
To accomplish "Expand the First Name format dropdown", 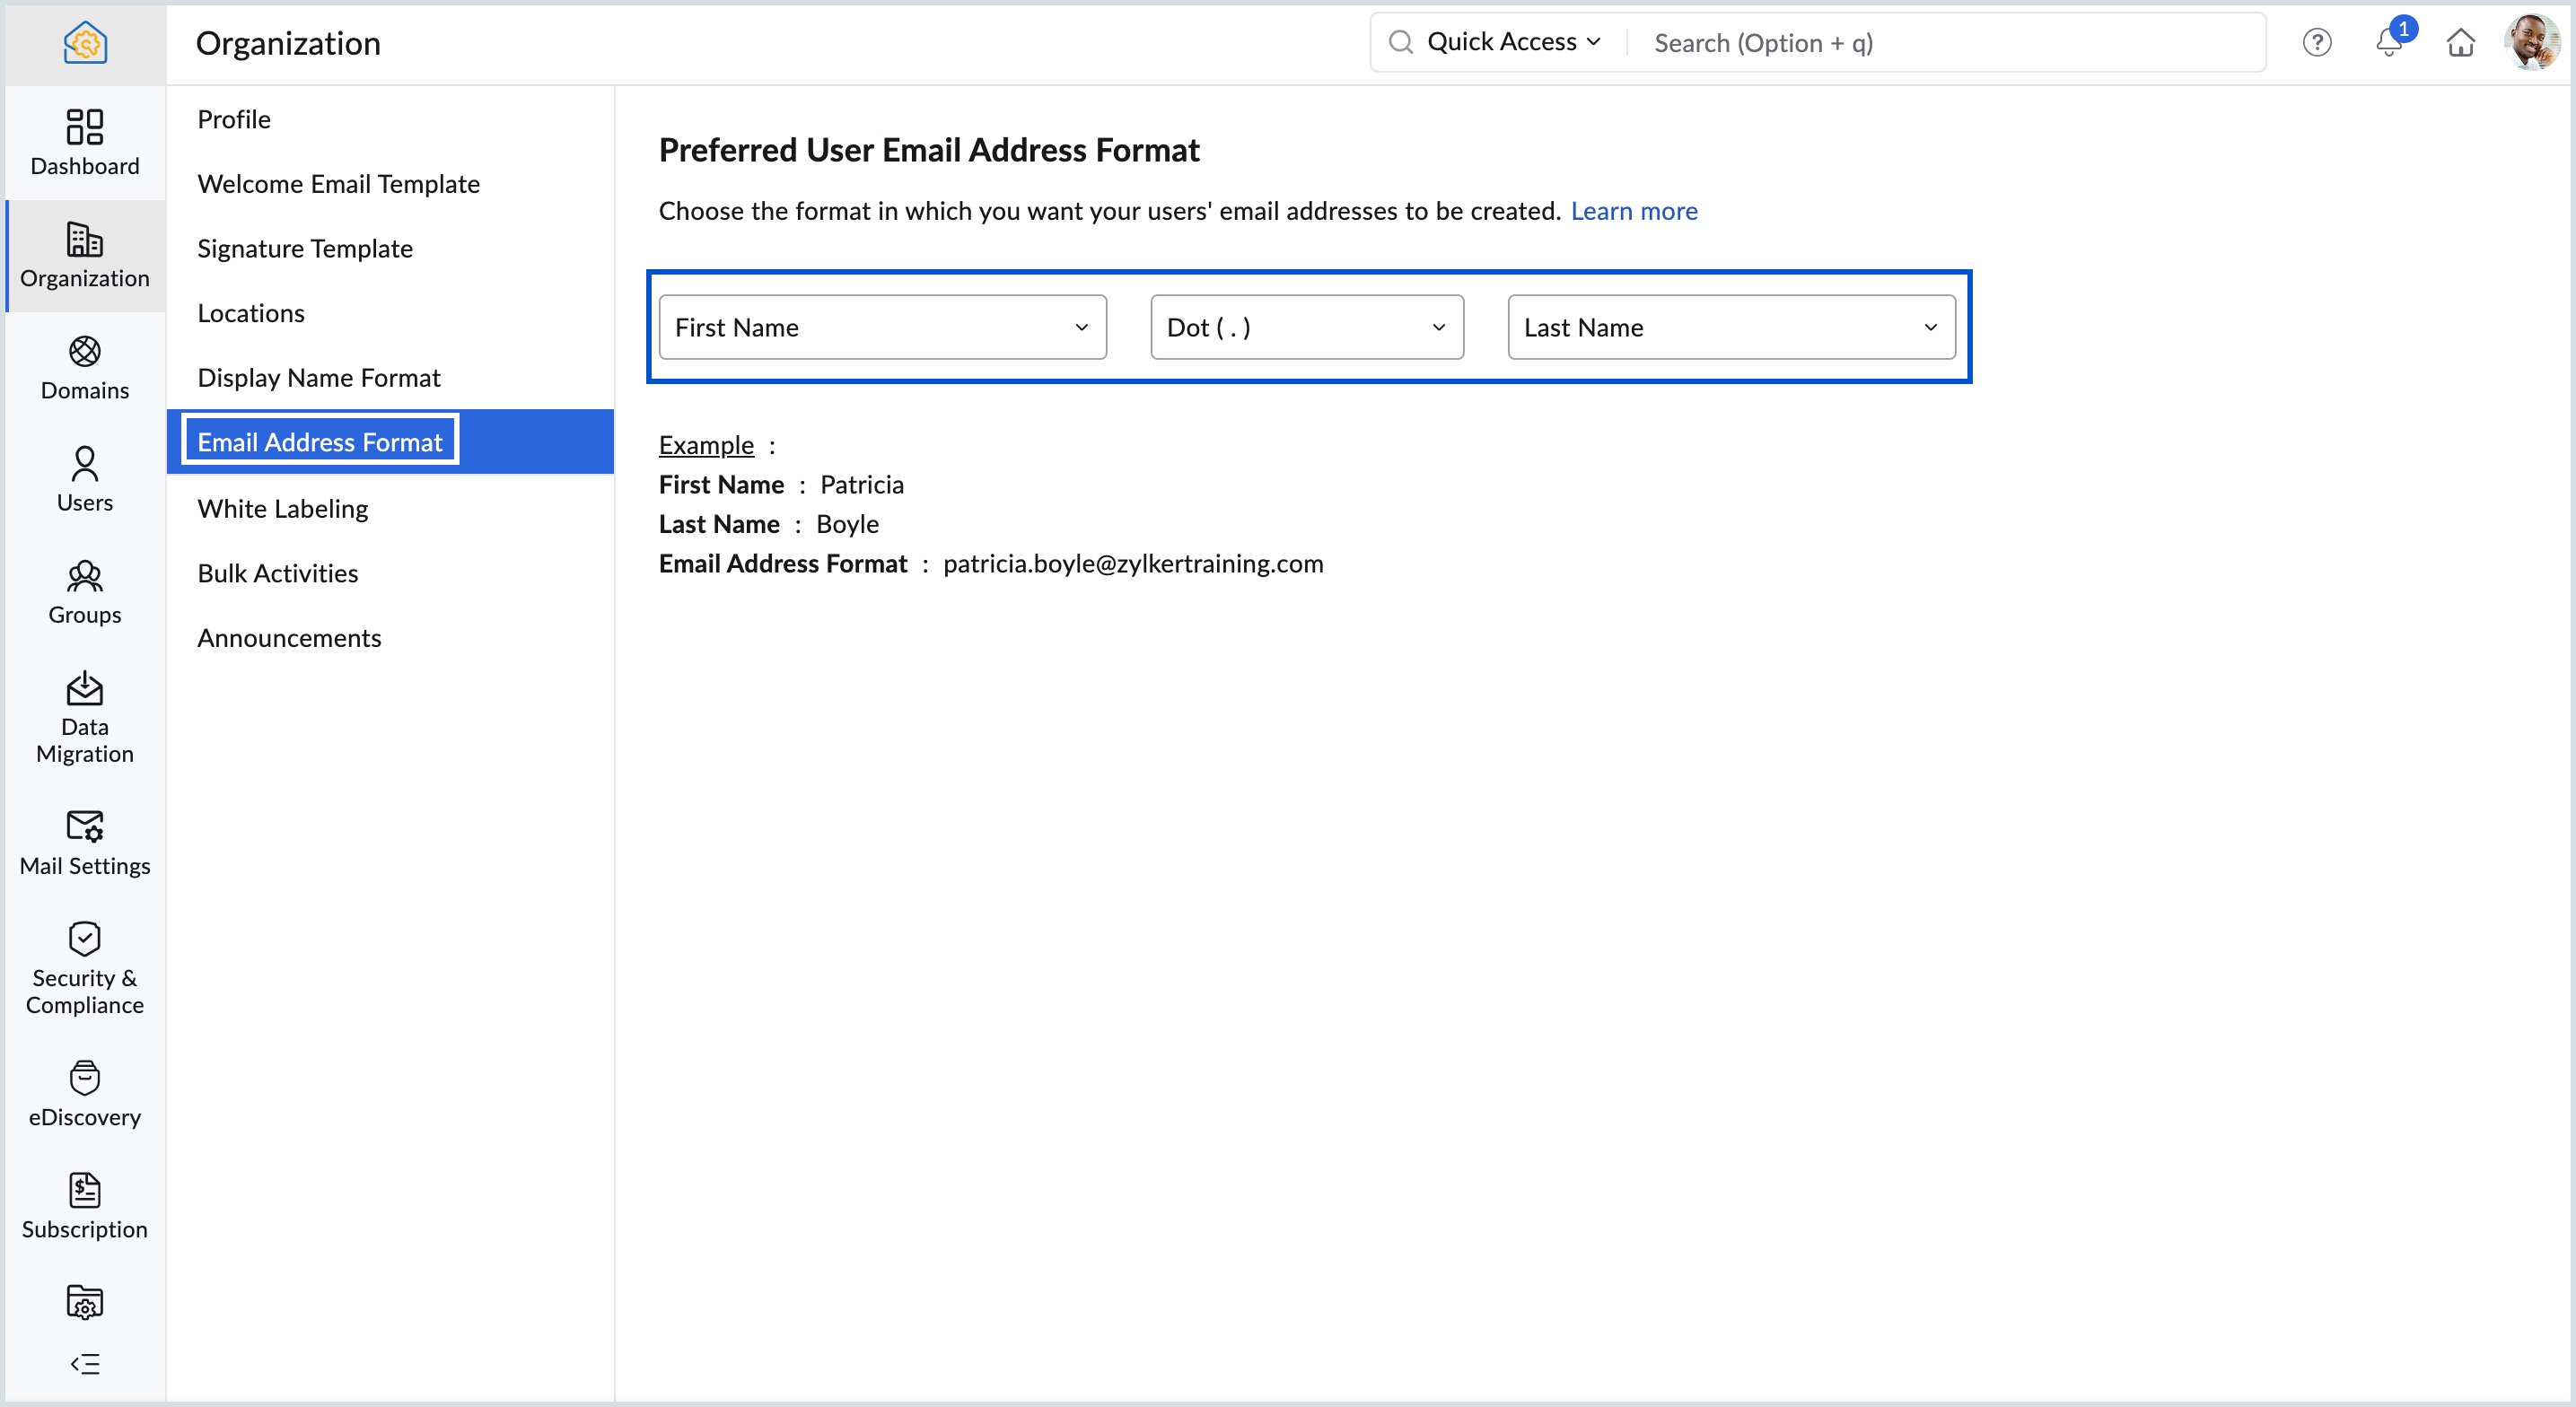I will click(882, 327).
